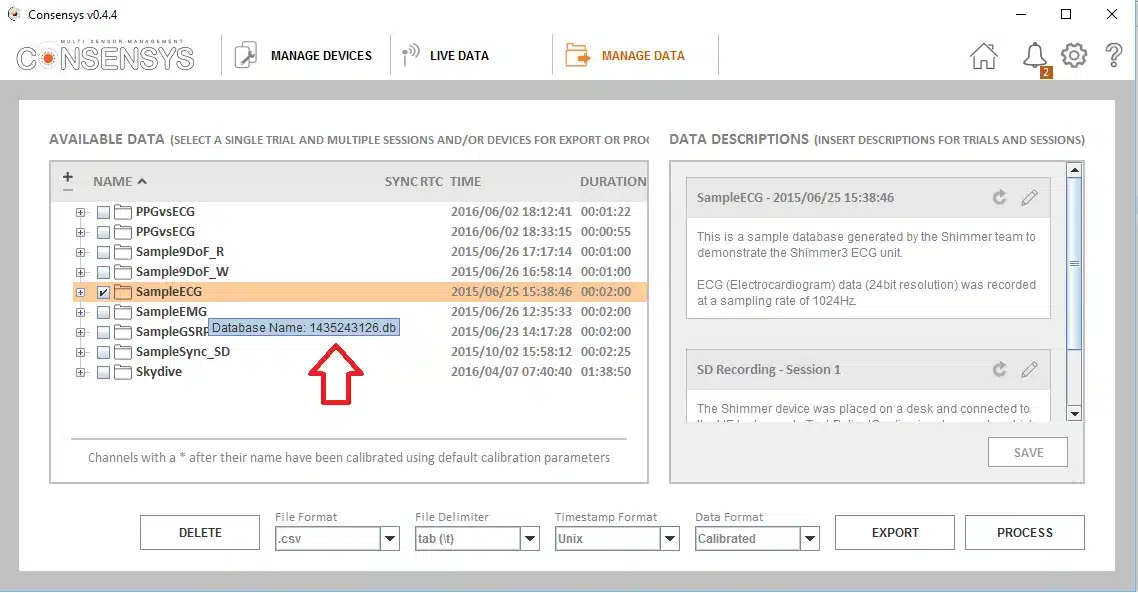Click the SampleGSRP folder icon

click(123, 332)
